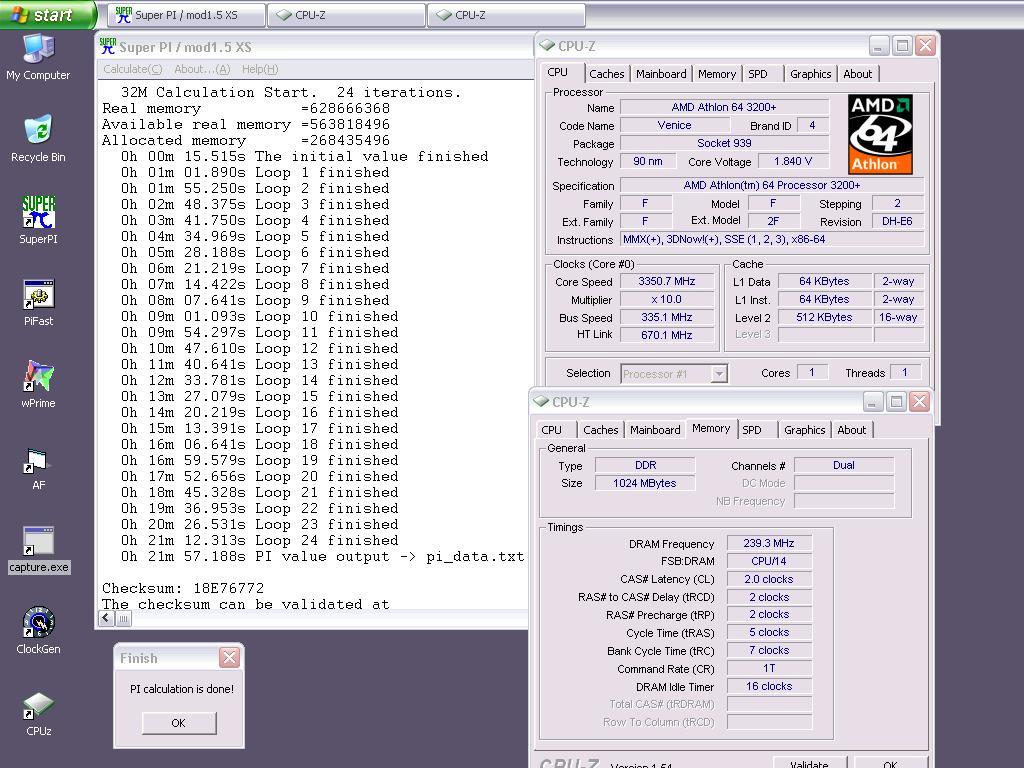1024x768 pixels.
Task: Select CPU tab in upper CPU-Z
Action: tap(558, 72)
